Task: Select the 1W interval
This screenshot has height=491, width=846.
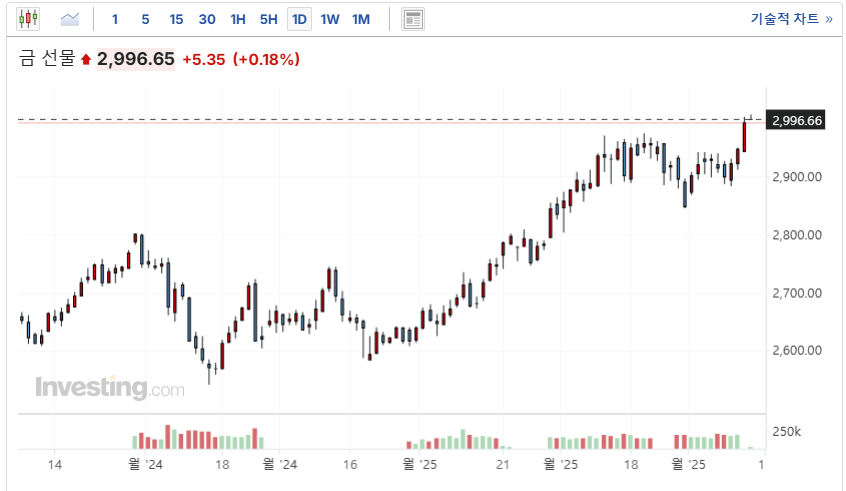Action: (x=330, y=19)
